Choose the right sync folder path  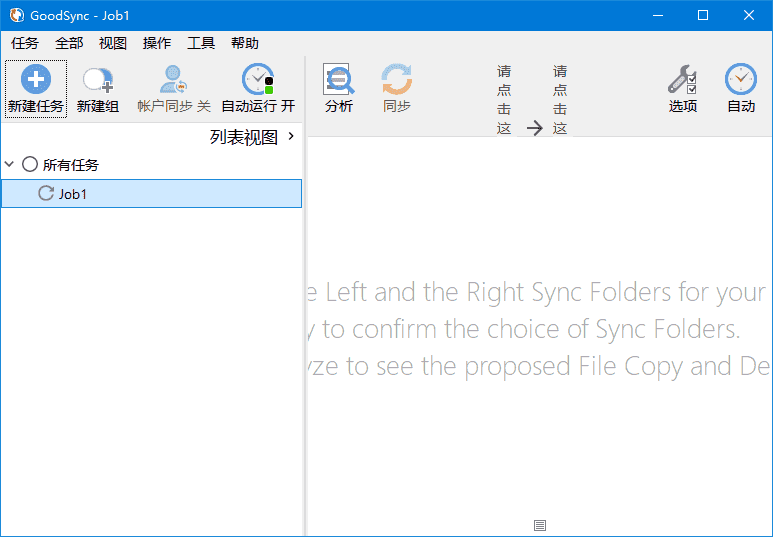(560, 100)
